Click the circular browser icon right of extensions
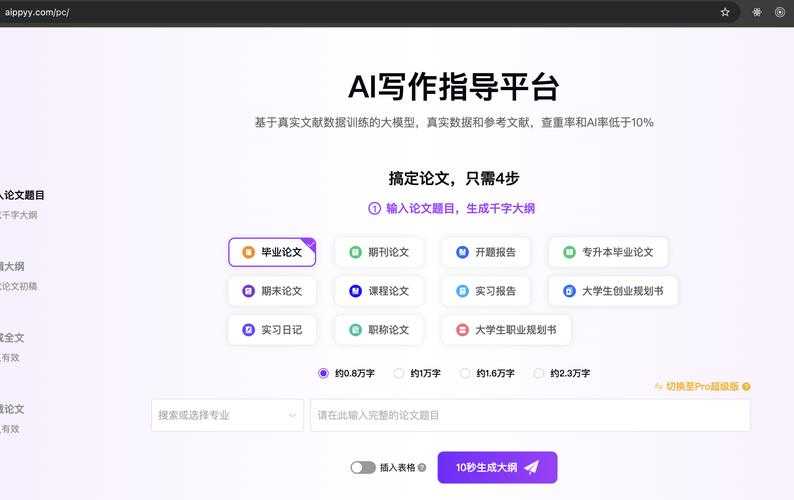Screen dimensions: 794x500 (780, 12)
